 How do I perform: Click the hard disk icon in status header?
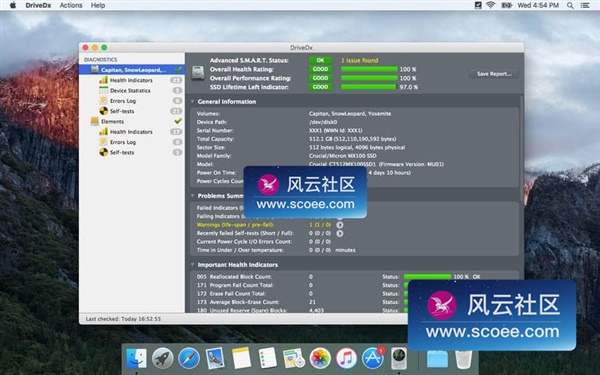[x=198, y=73]
